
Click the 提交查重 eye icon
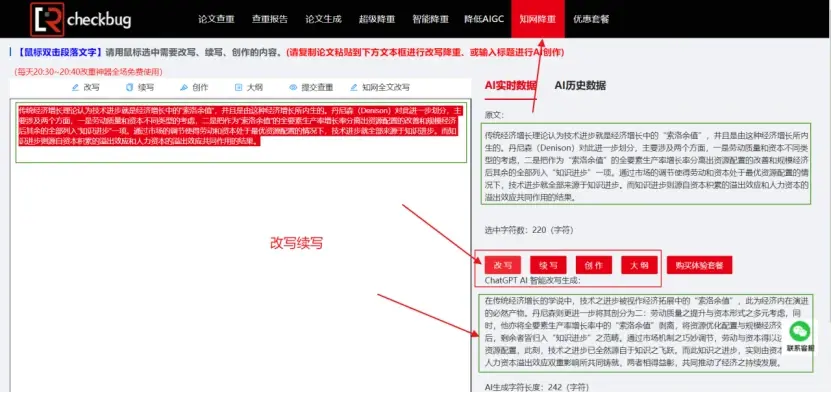(x=293, y=87)
